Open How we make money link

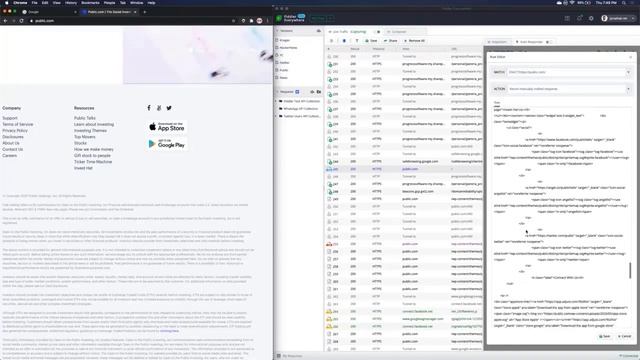point(94,149)
